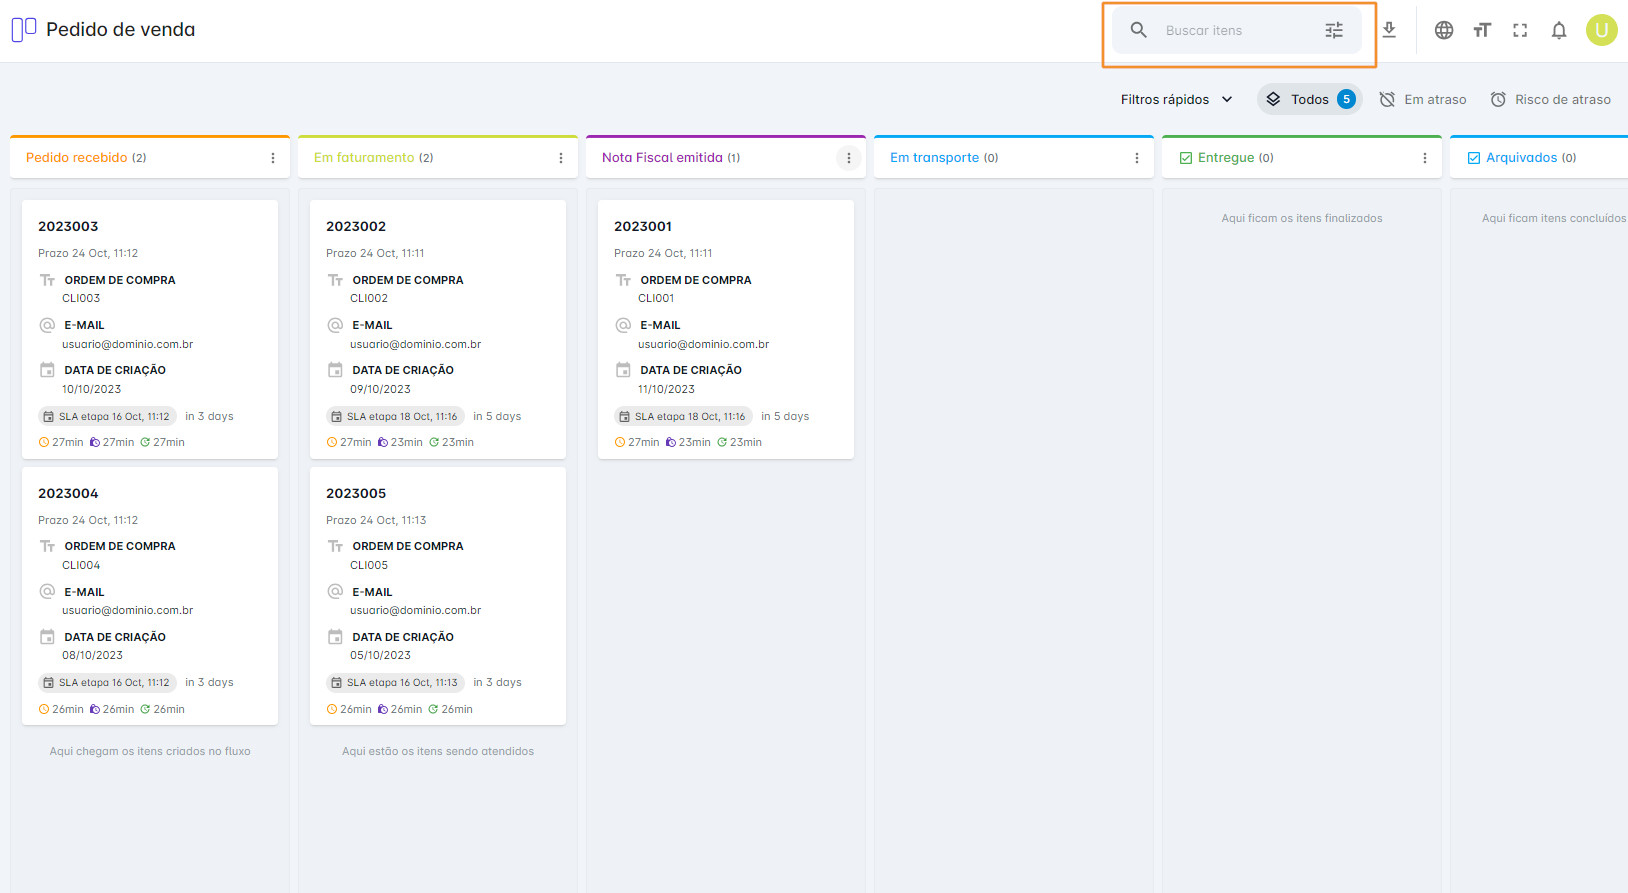Screen dimensions: 1628x893
Task: Open card 2023004
Action: 150,596
